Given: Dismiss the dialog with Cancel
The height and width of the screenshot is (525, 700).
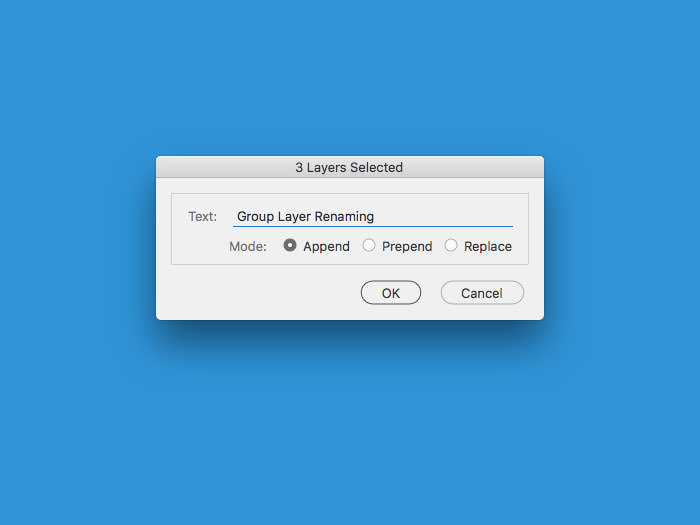Looking at the screenshot, I should [482, 293].
